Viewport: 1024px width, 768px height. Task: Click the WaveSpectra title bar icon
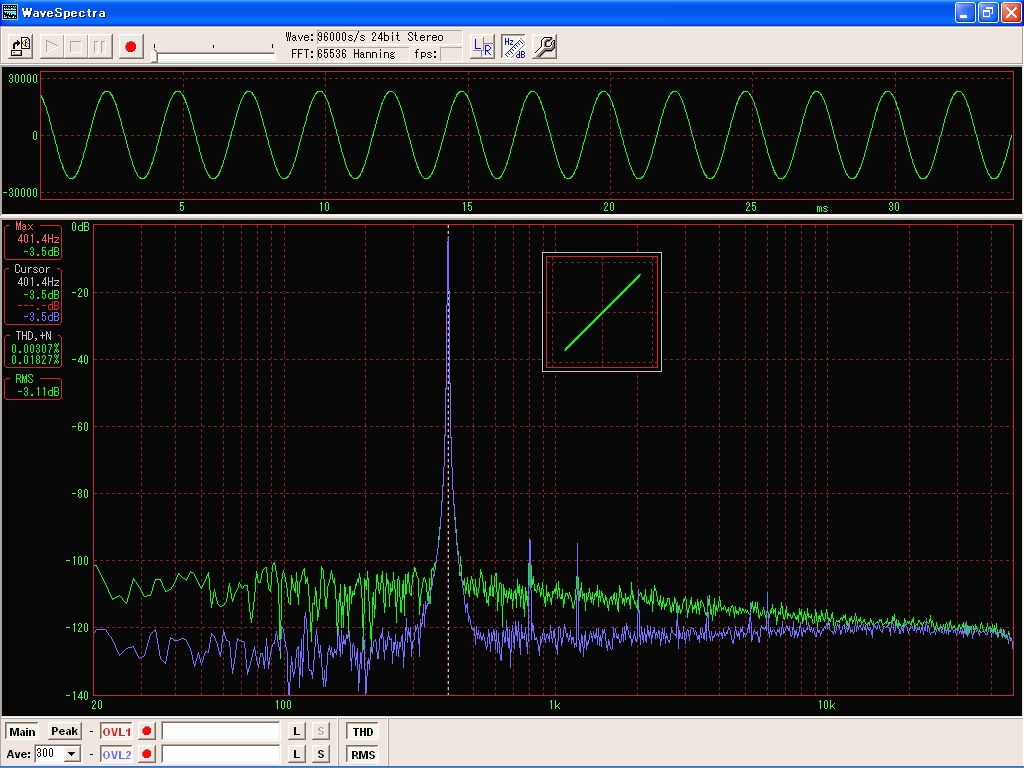pyautogui.click(x=10, y=12)
